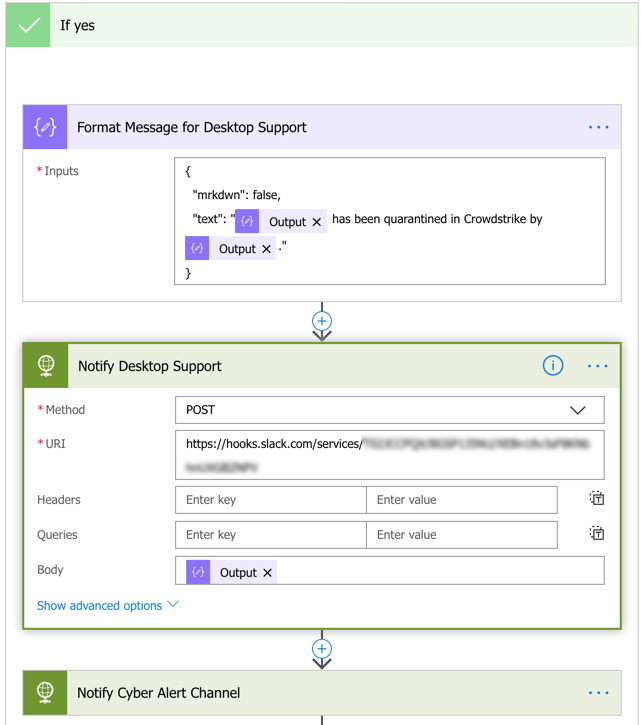Click the Headers Enter value field
The width and height of the screenshot is (642, 725).
(x=461, y=500)
